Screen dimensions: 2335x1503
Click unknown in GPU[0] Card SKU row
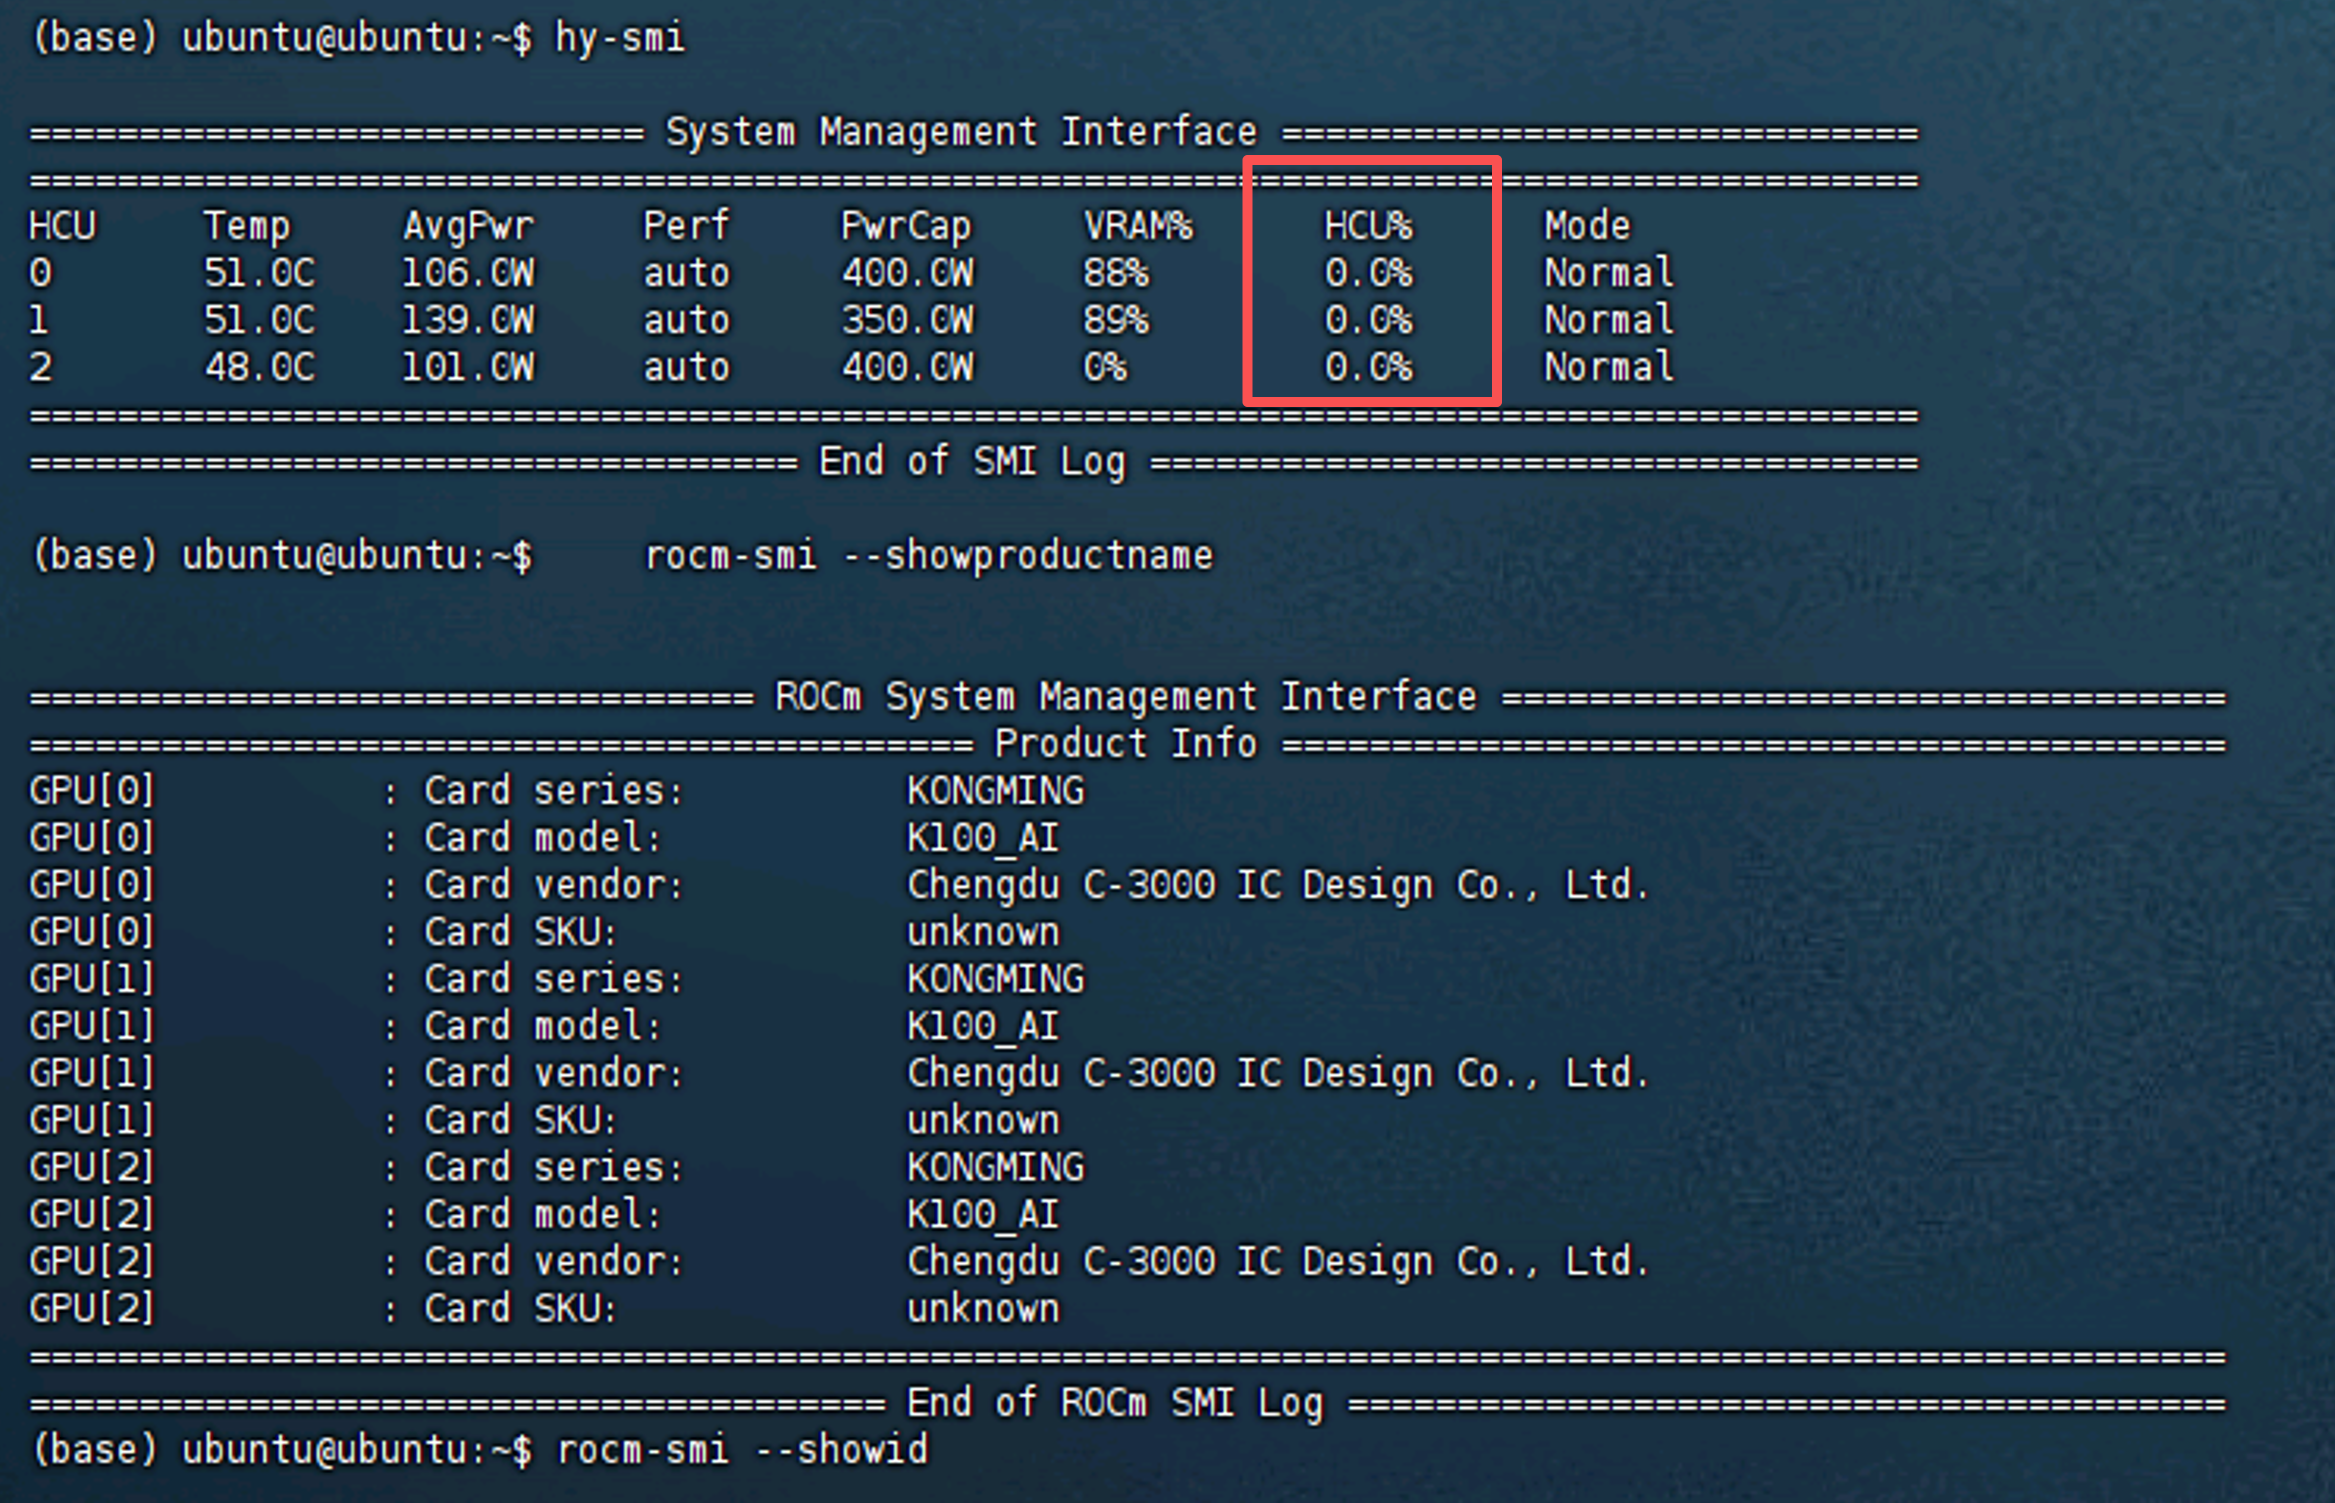click(983, 932)
